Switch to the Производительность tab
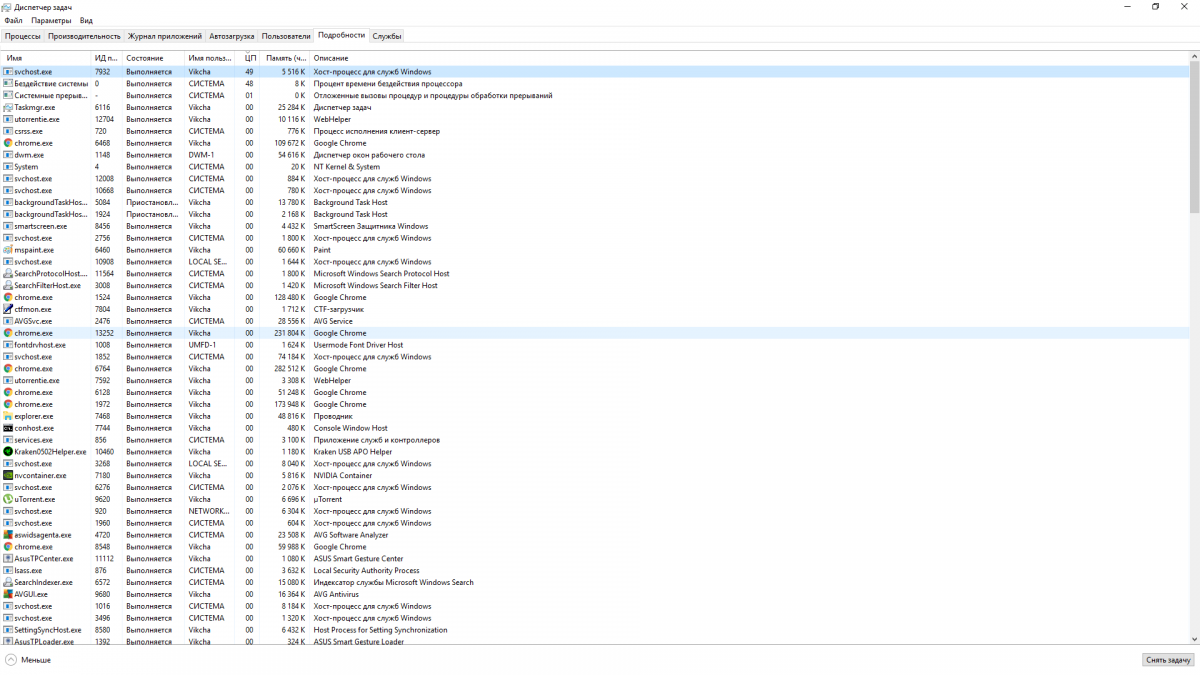The height and width of the screenshot is (675, 1200). coord(84,36)
